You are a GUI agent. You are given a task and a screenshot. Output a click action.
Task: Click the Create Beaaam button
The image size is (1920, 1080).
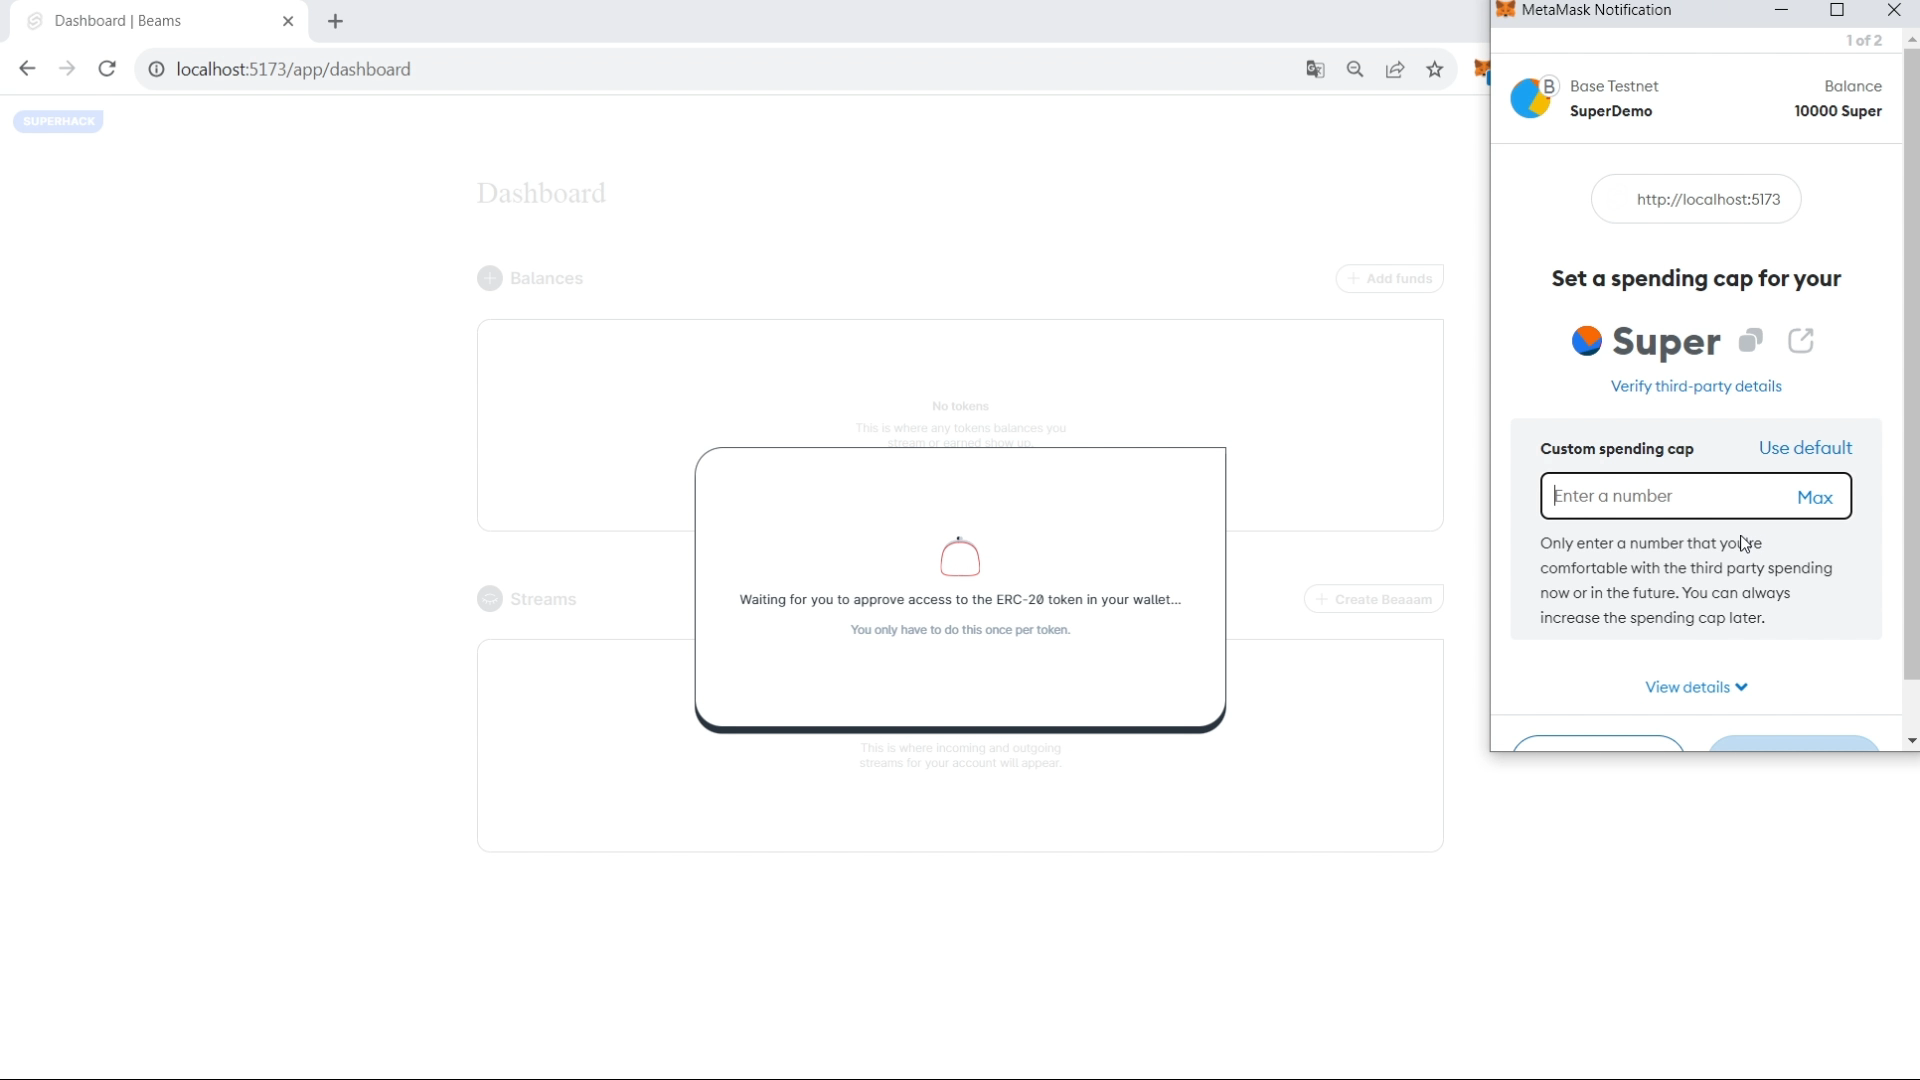1373,599
